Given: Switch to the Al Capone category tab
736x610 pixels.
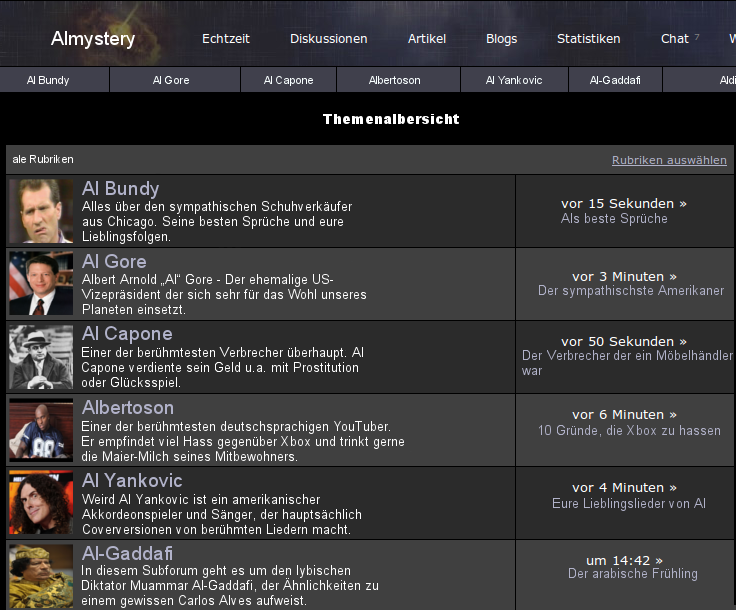Looking at the screenshot, I should (x=288, y=80).
